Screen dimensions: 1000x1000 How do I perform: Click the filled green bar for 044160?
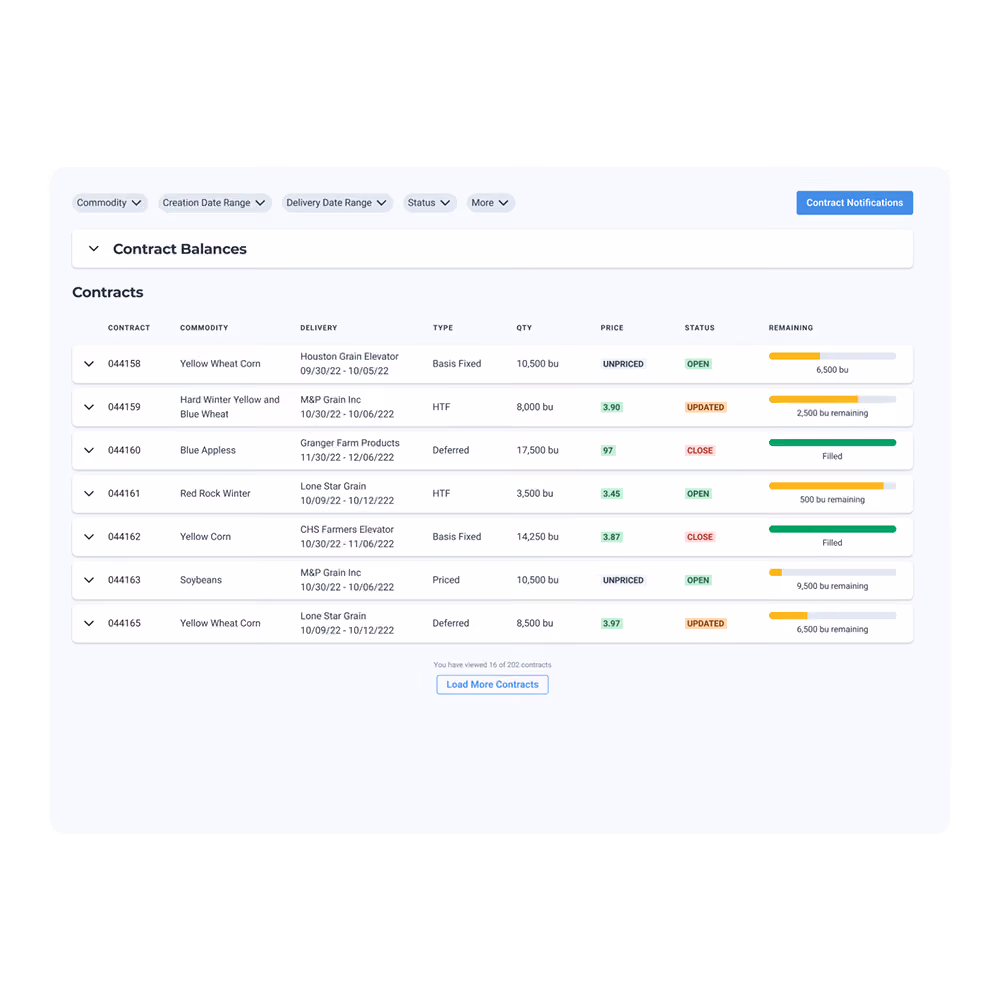pyautogui.click(x=832, y=443)
